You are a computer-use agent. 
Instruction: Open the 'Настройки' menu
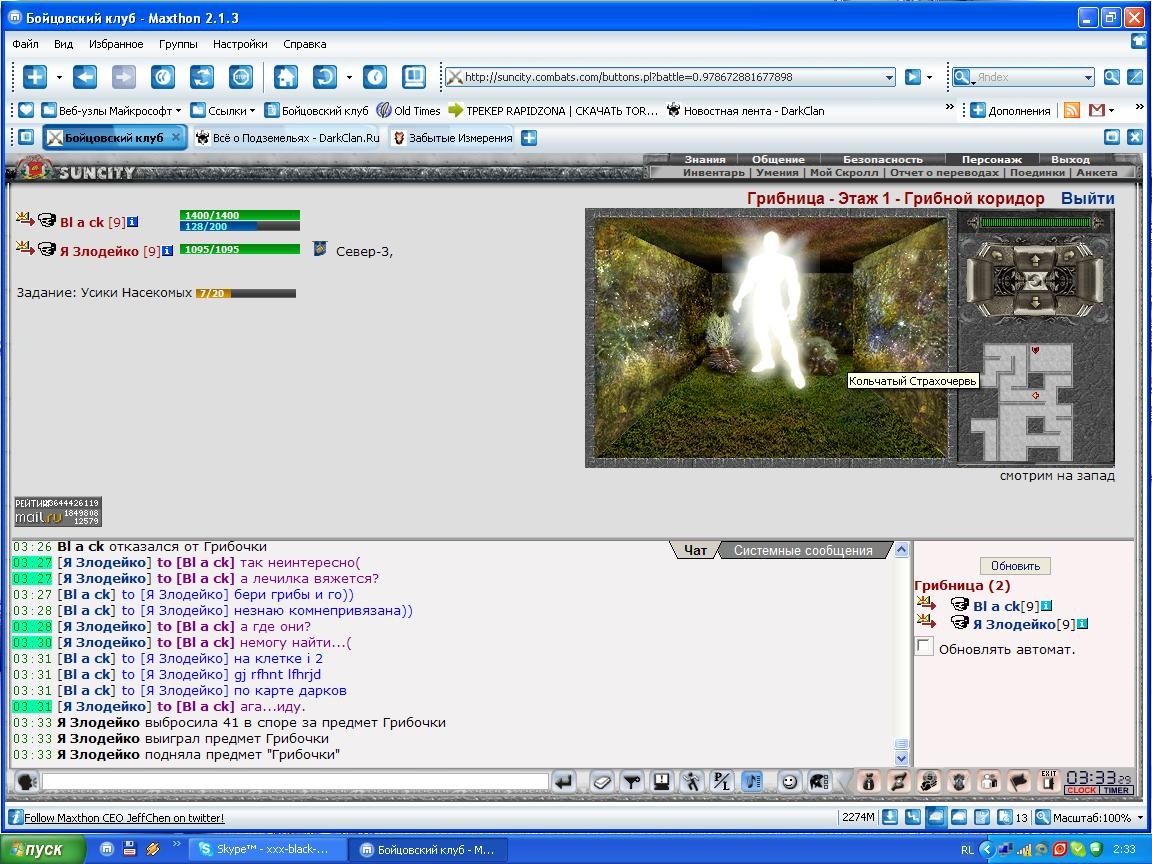240,44
